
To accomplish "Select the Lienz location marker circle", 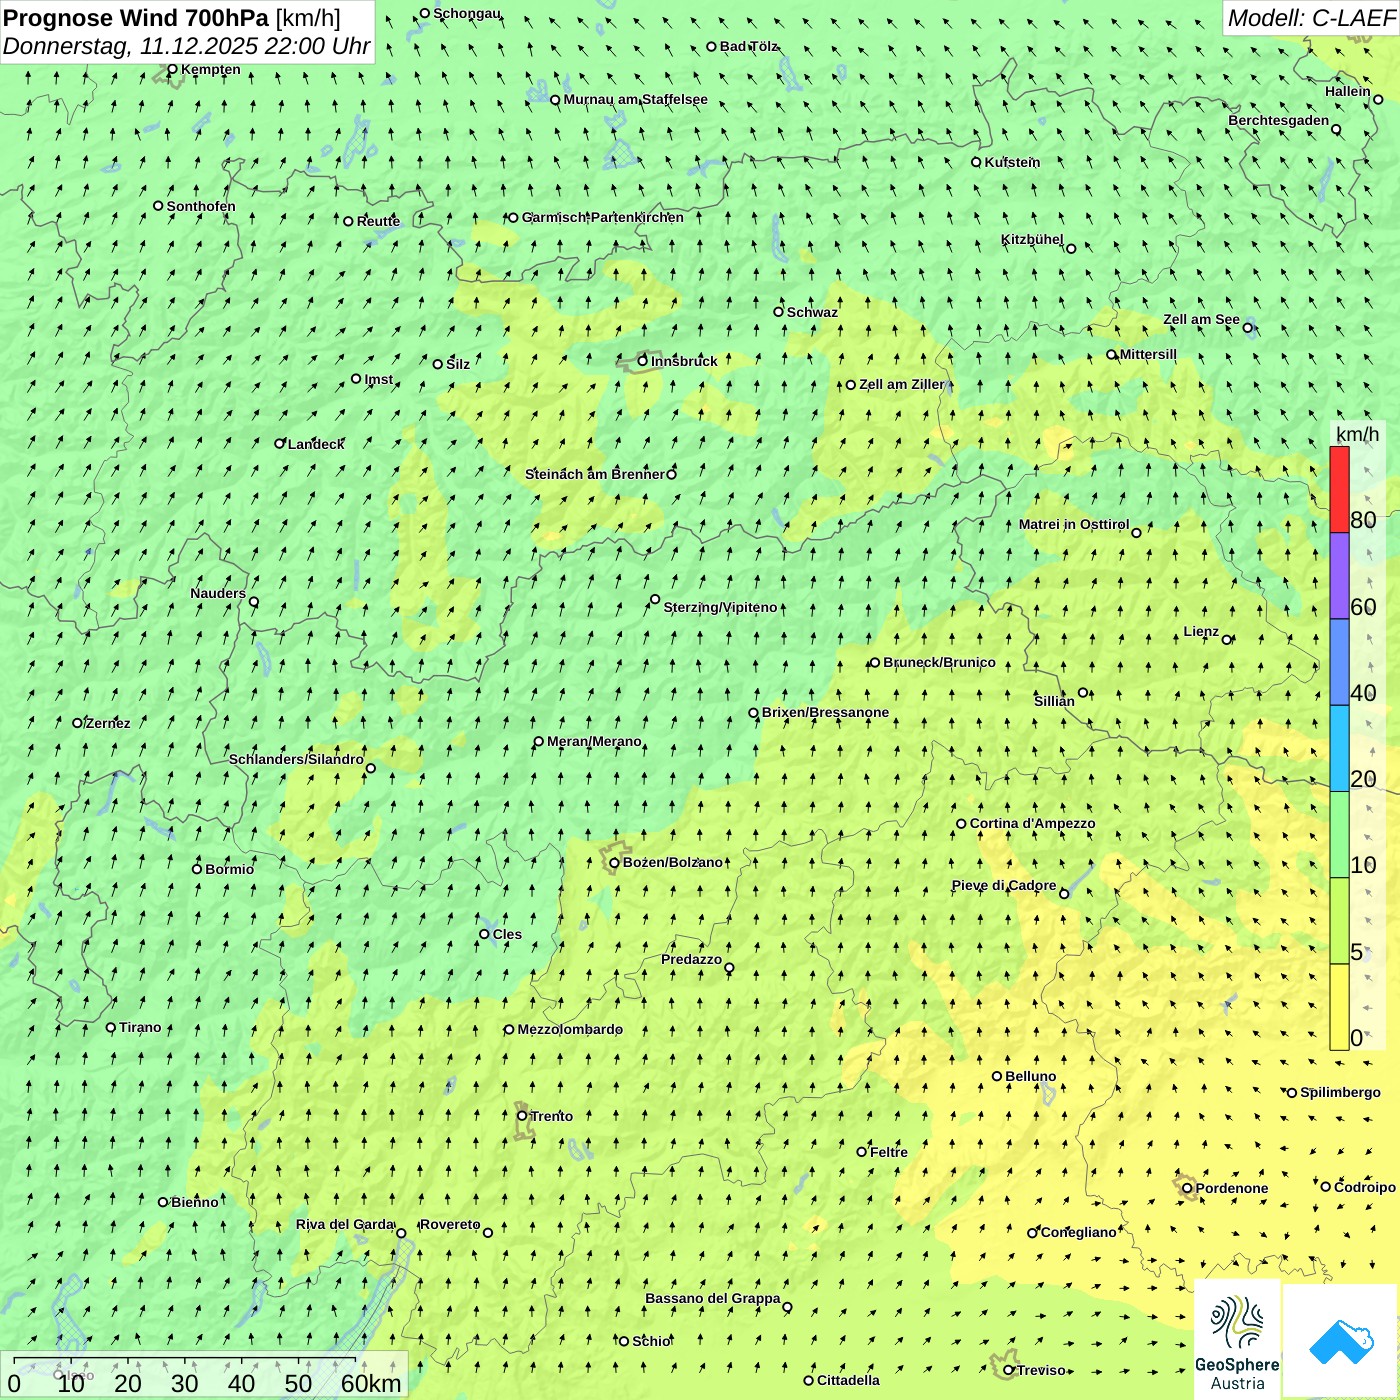I will [1227, 640].
